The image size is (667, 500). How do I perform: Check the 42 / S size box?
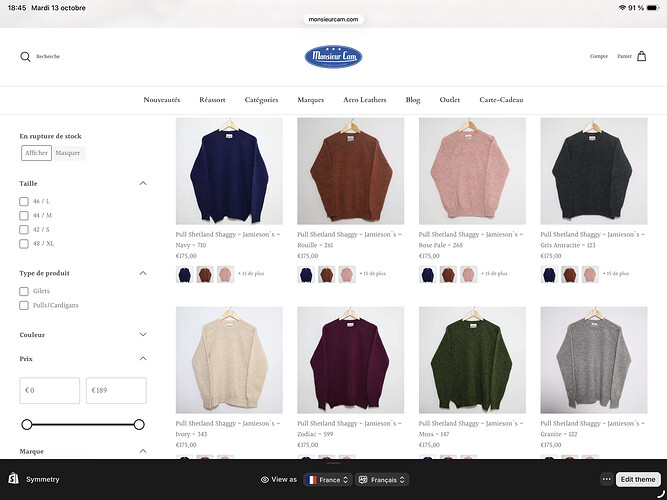pyautogui.click(x=24, y=229)
